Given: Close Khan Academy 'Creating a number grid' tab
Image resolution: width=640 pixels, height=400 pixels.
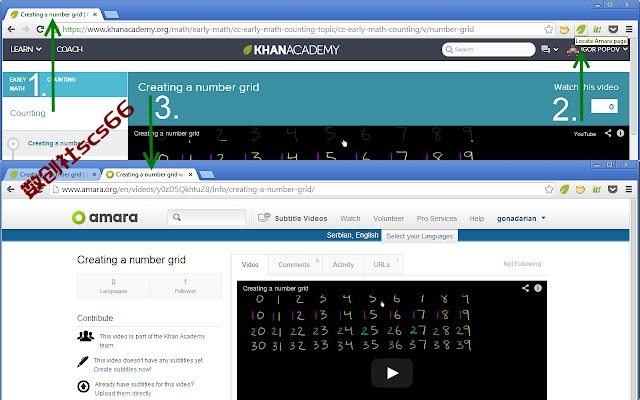Looking at the screenshot, I should coord(95,14).
